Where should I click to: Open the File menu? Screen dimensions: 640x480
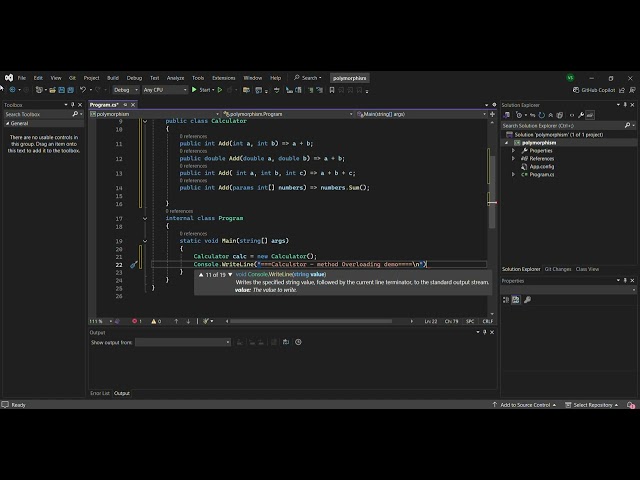pyautogui.click(x=22, y=78)
